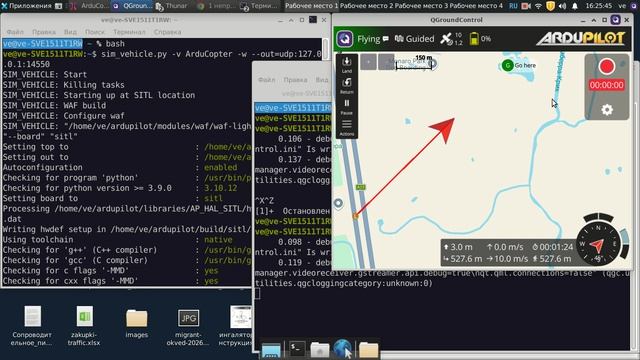
Task: Open the Терминал menu in left terminal
Action: 129,32
